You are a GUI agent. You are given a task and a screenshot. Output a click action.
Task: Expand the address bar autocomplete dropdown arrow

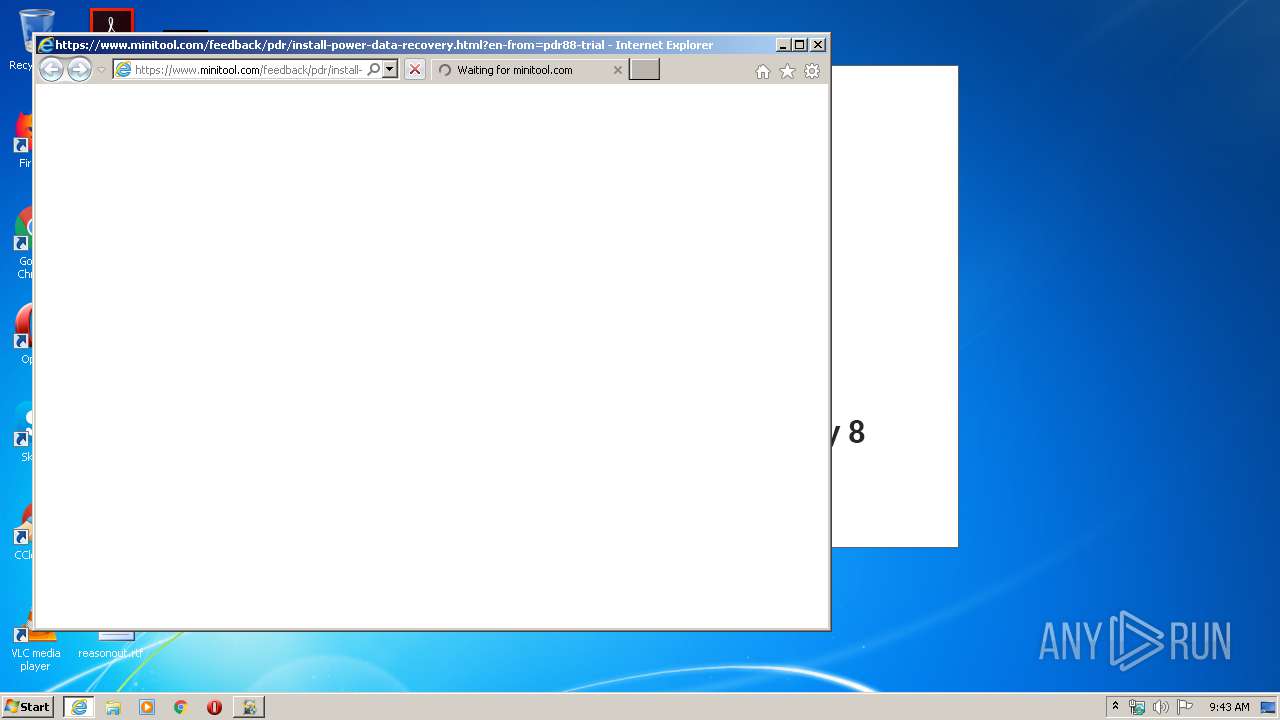pyautogui.click(x=390, y=70)
